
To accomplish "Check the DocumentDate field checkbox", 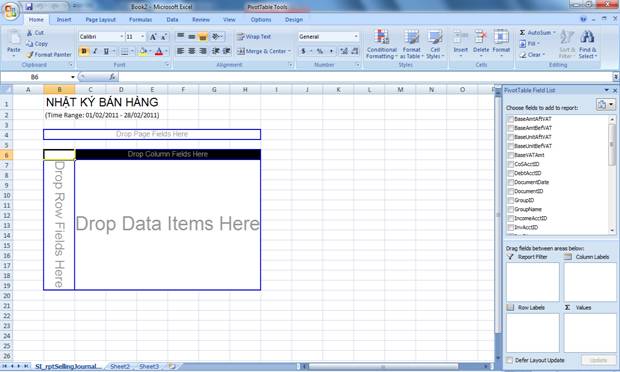I will 510,183.
